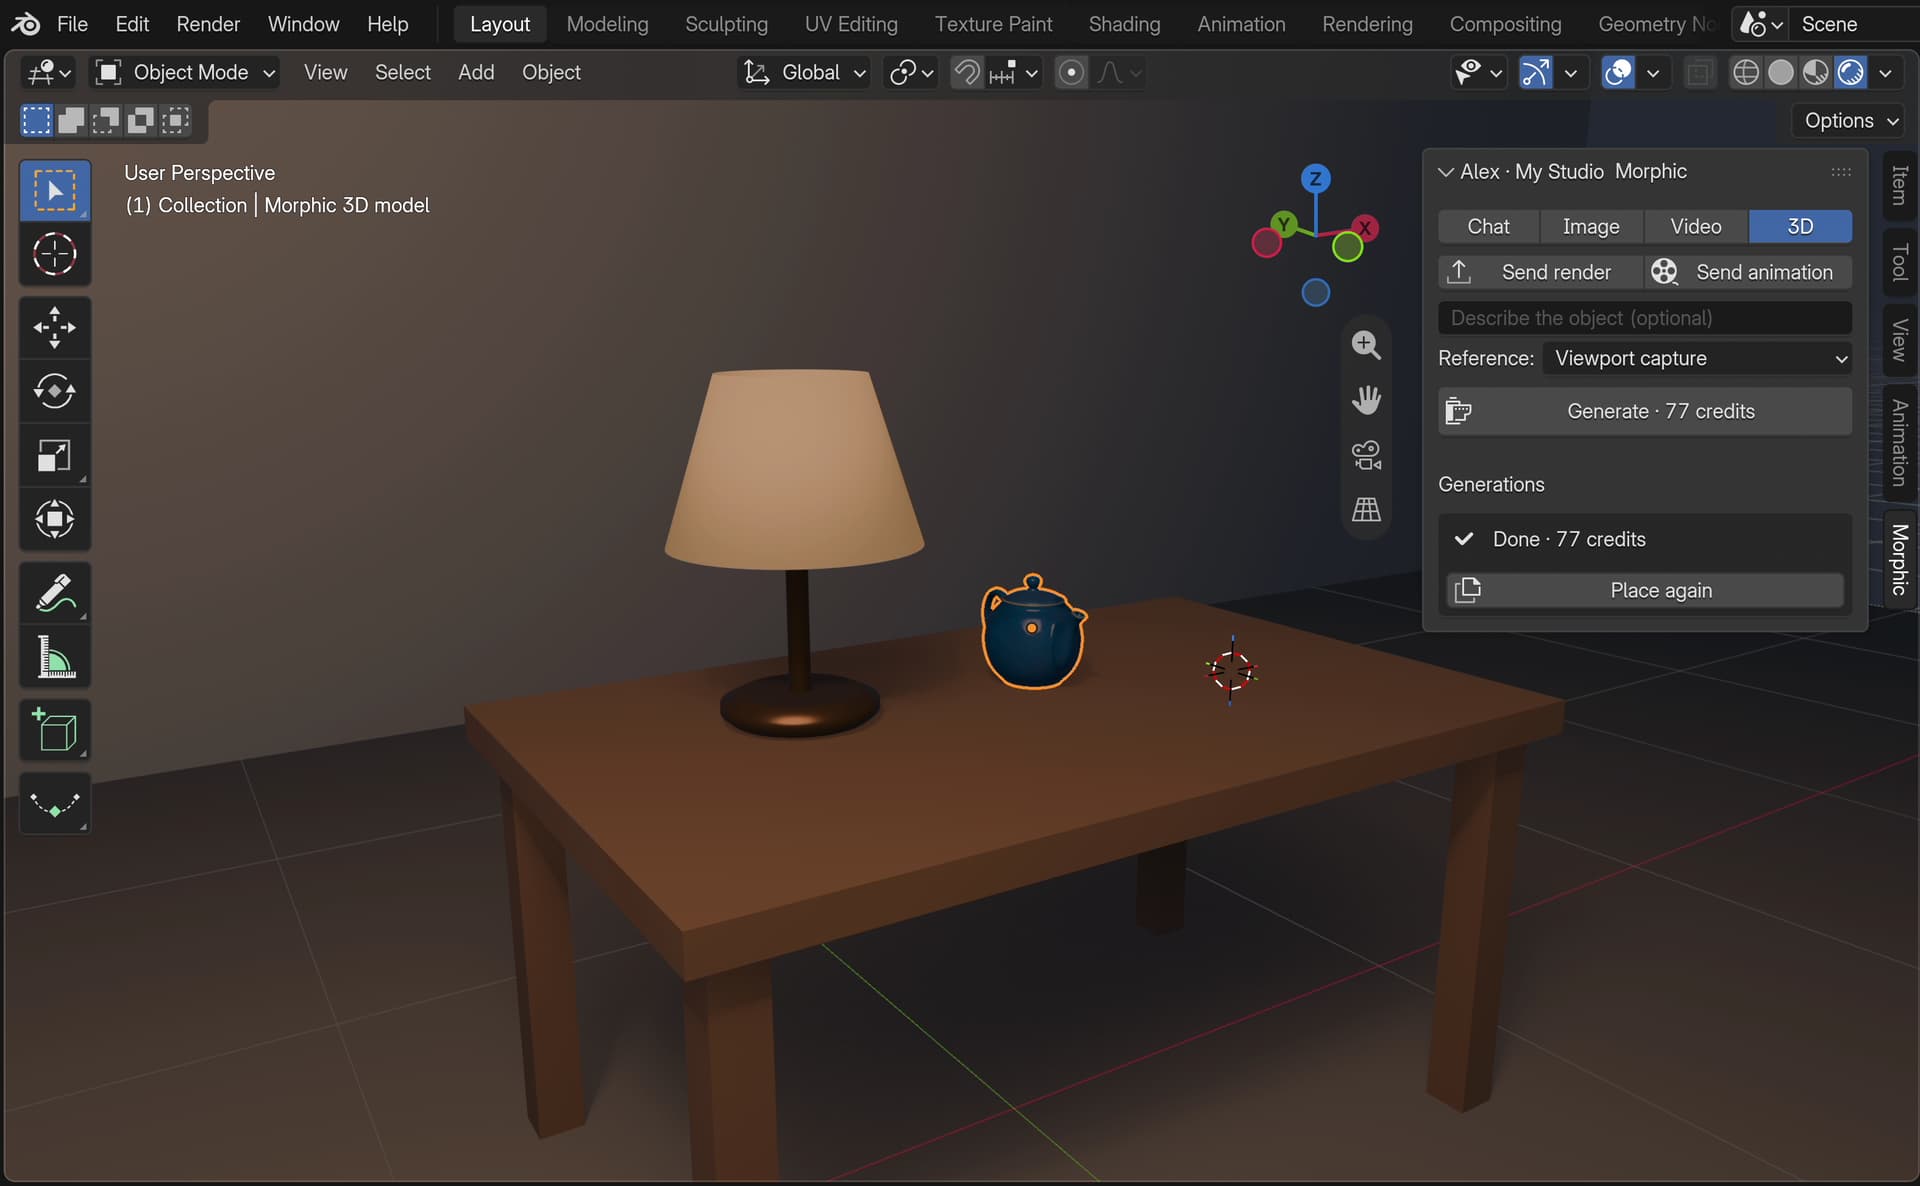
Task: Switch to the Shading workspace tab
Action: [1124, 24]
